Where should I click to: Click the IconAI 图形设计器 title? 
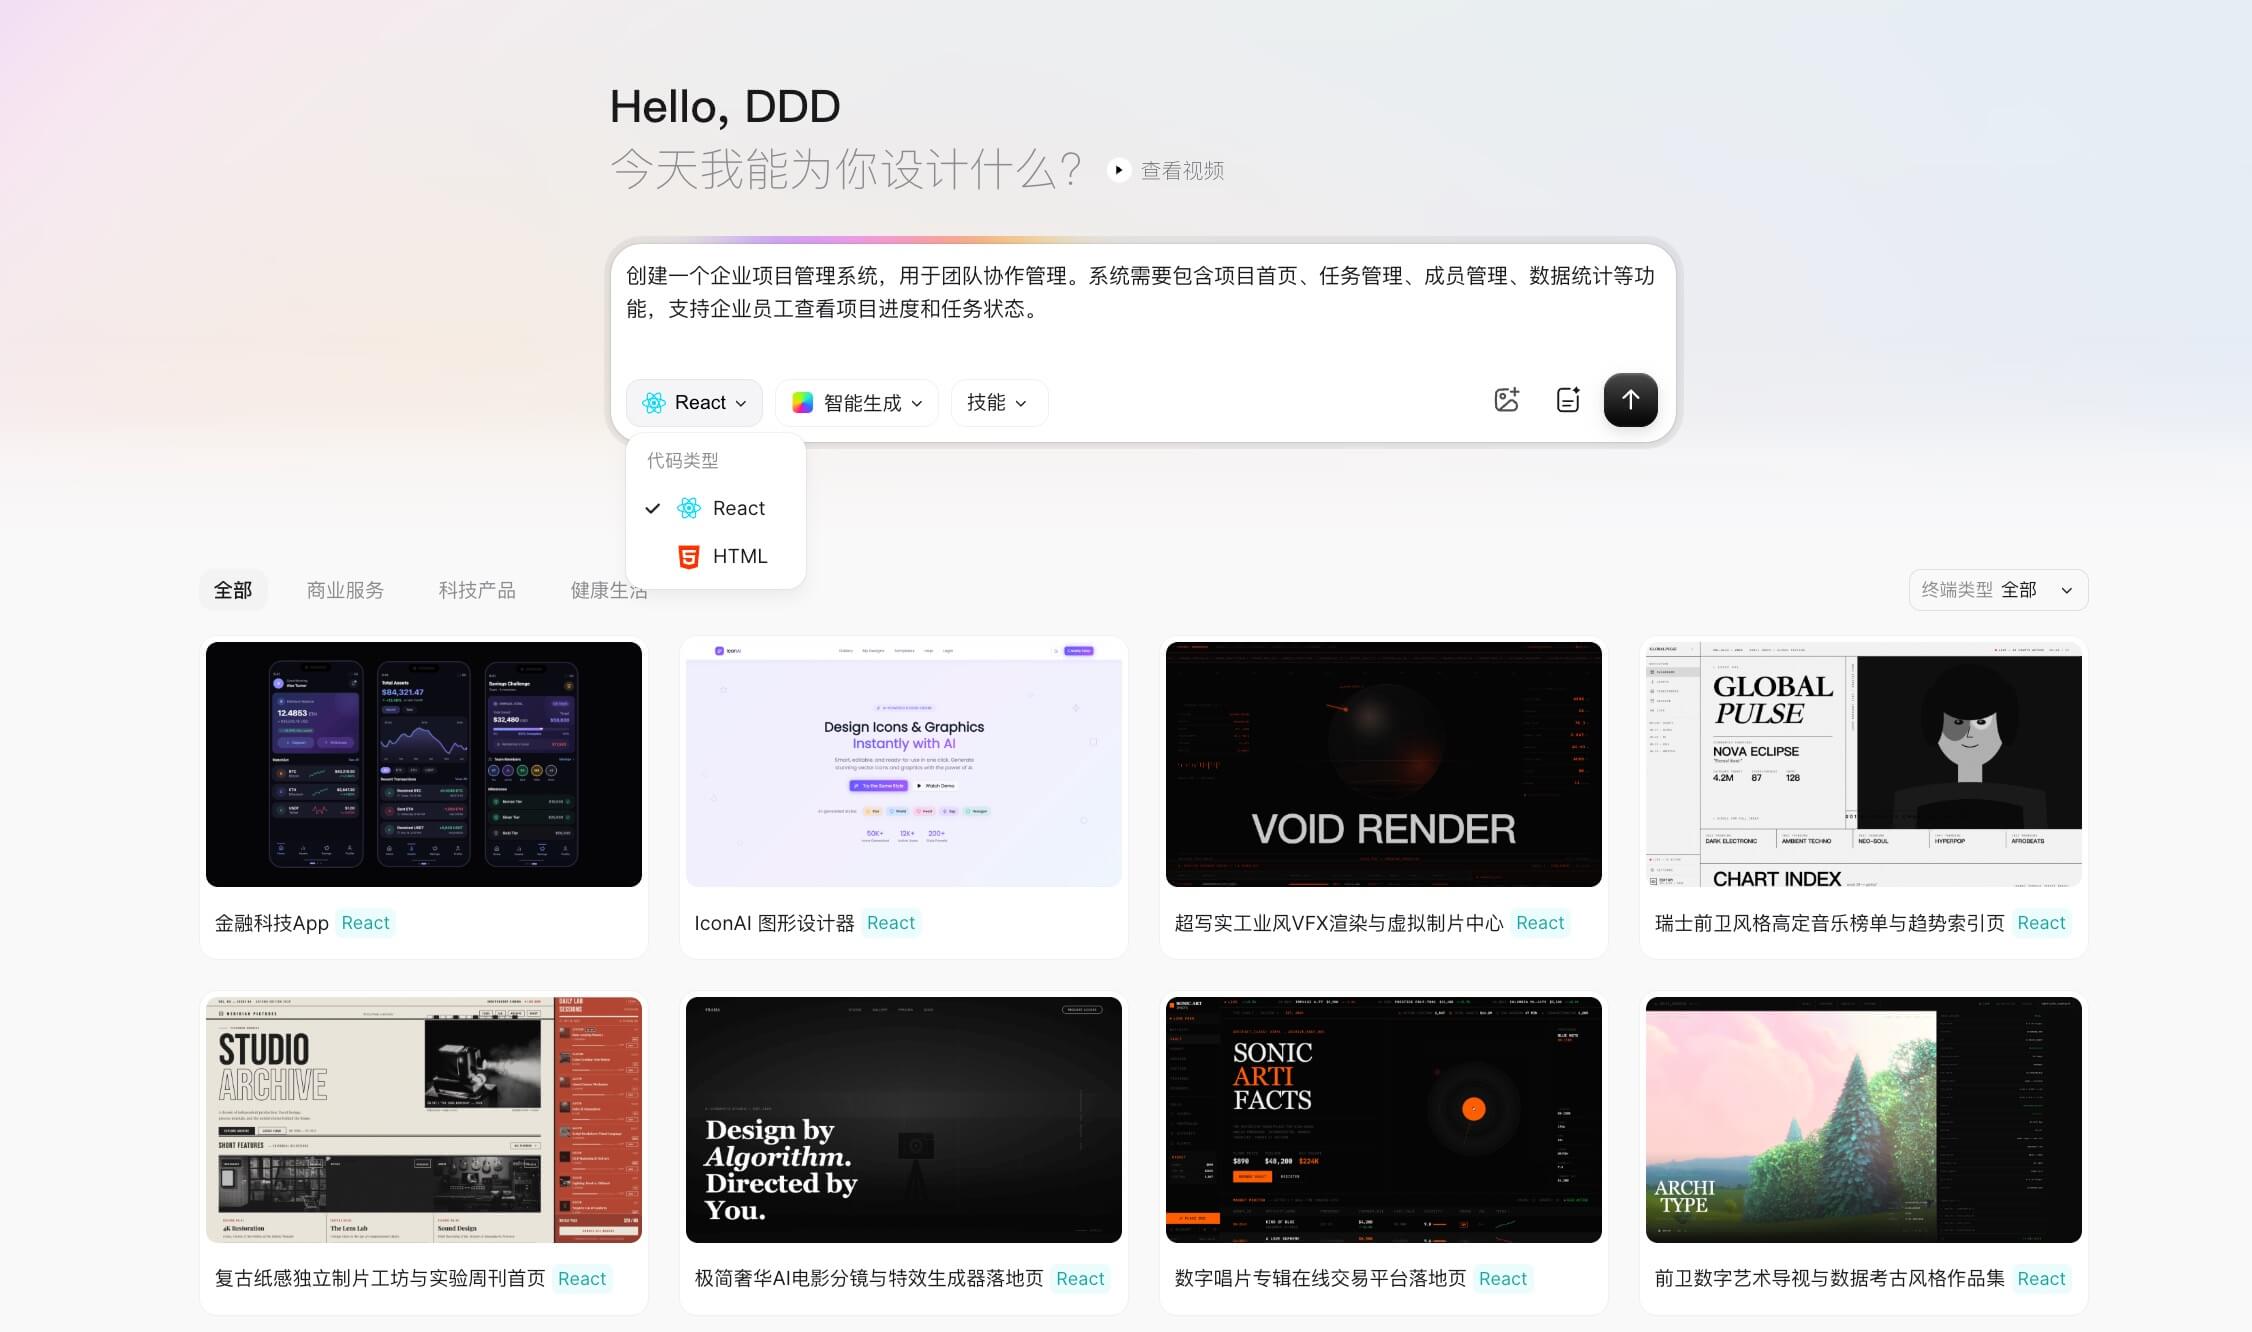774,923
